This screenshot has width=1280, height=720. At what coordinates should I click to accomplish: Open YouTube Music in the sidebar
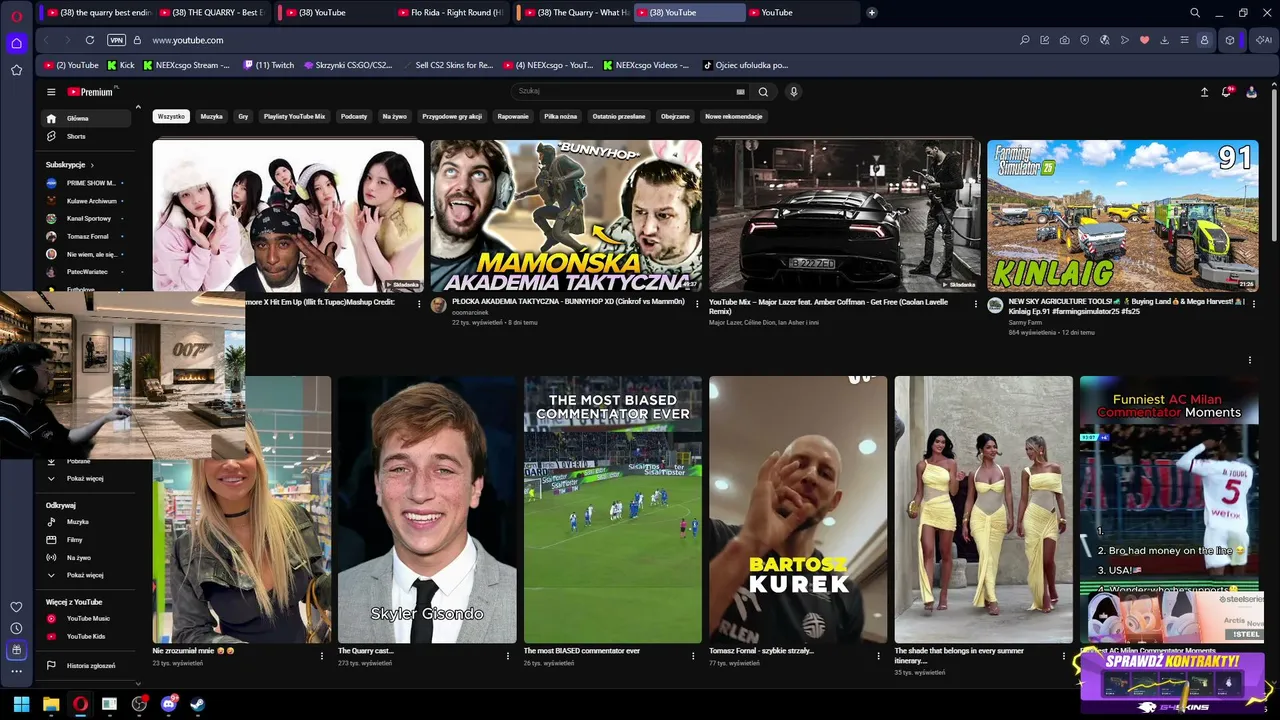coord(86,619)
